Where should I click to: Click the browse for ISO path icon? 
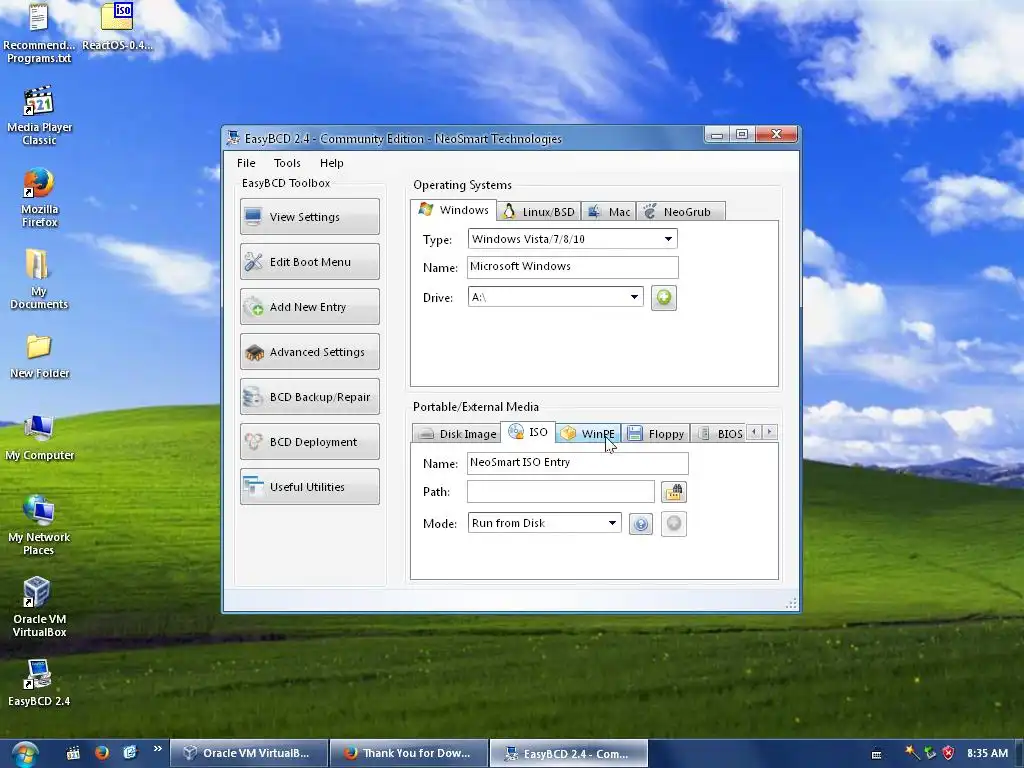click(674, 492)
